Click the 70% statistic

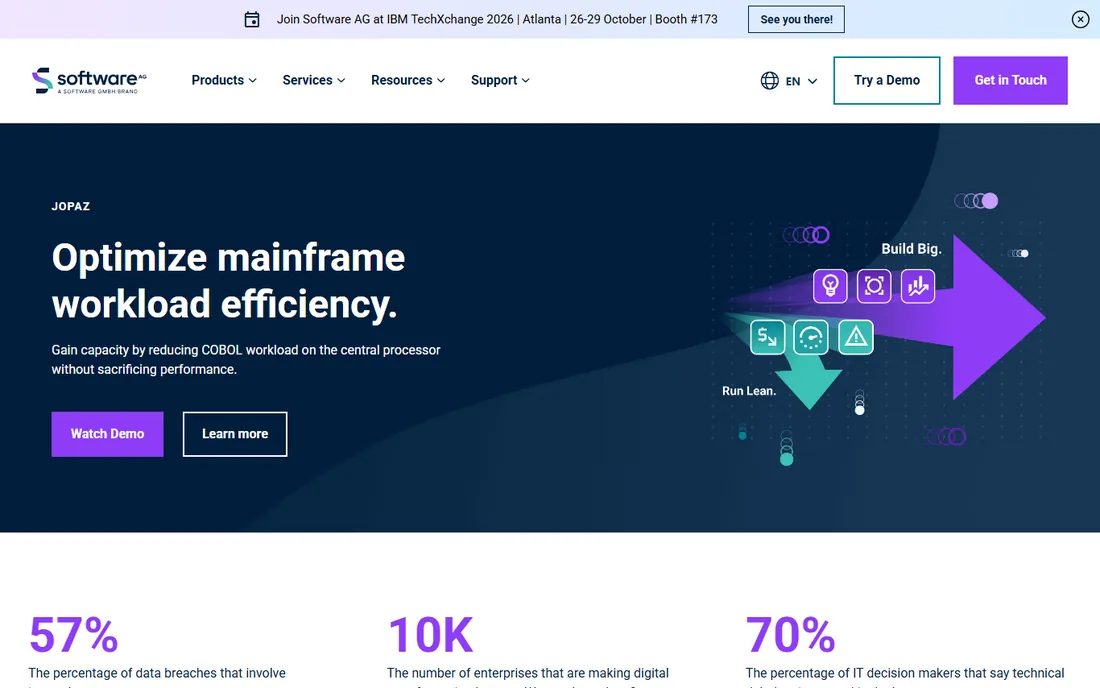(791, 635)
